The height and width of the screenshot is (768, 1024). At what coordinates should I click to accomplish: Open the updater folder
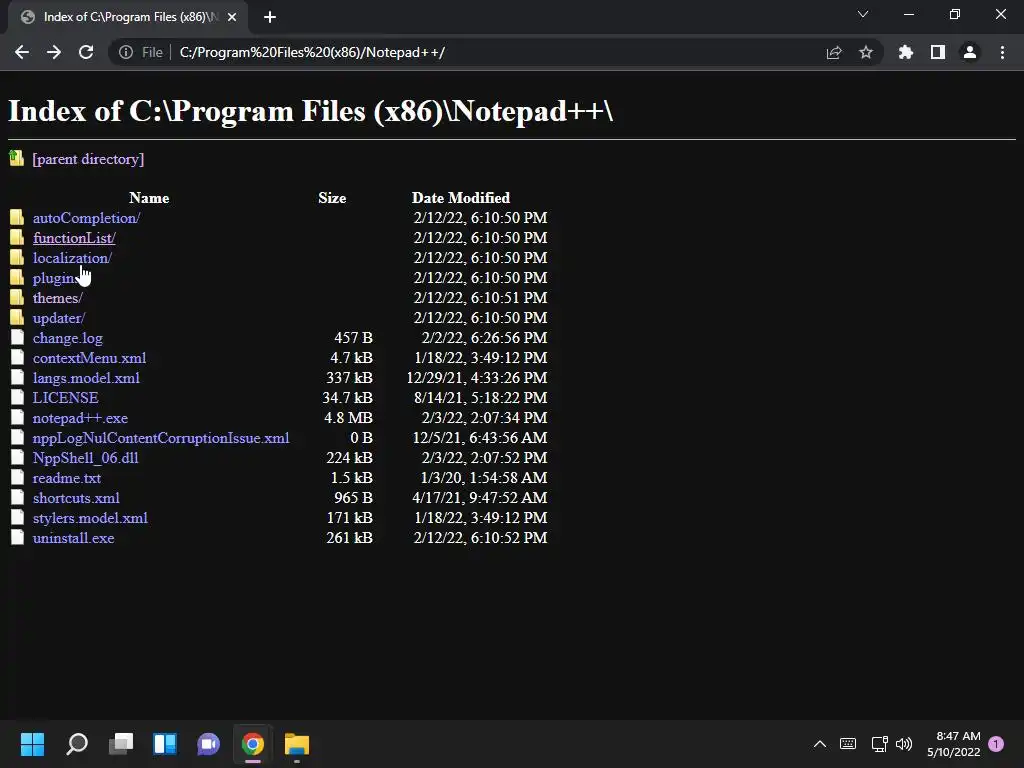pos(59,318)
